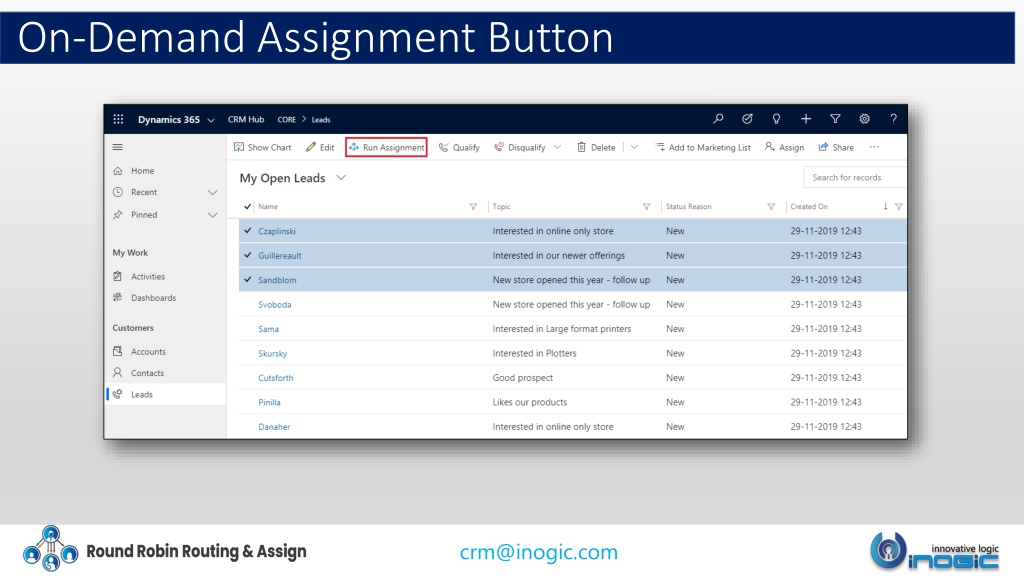Open the lightbulb assistant icon

click(x=776, y=119)
